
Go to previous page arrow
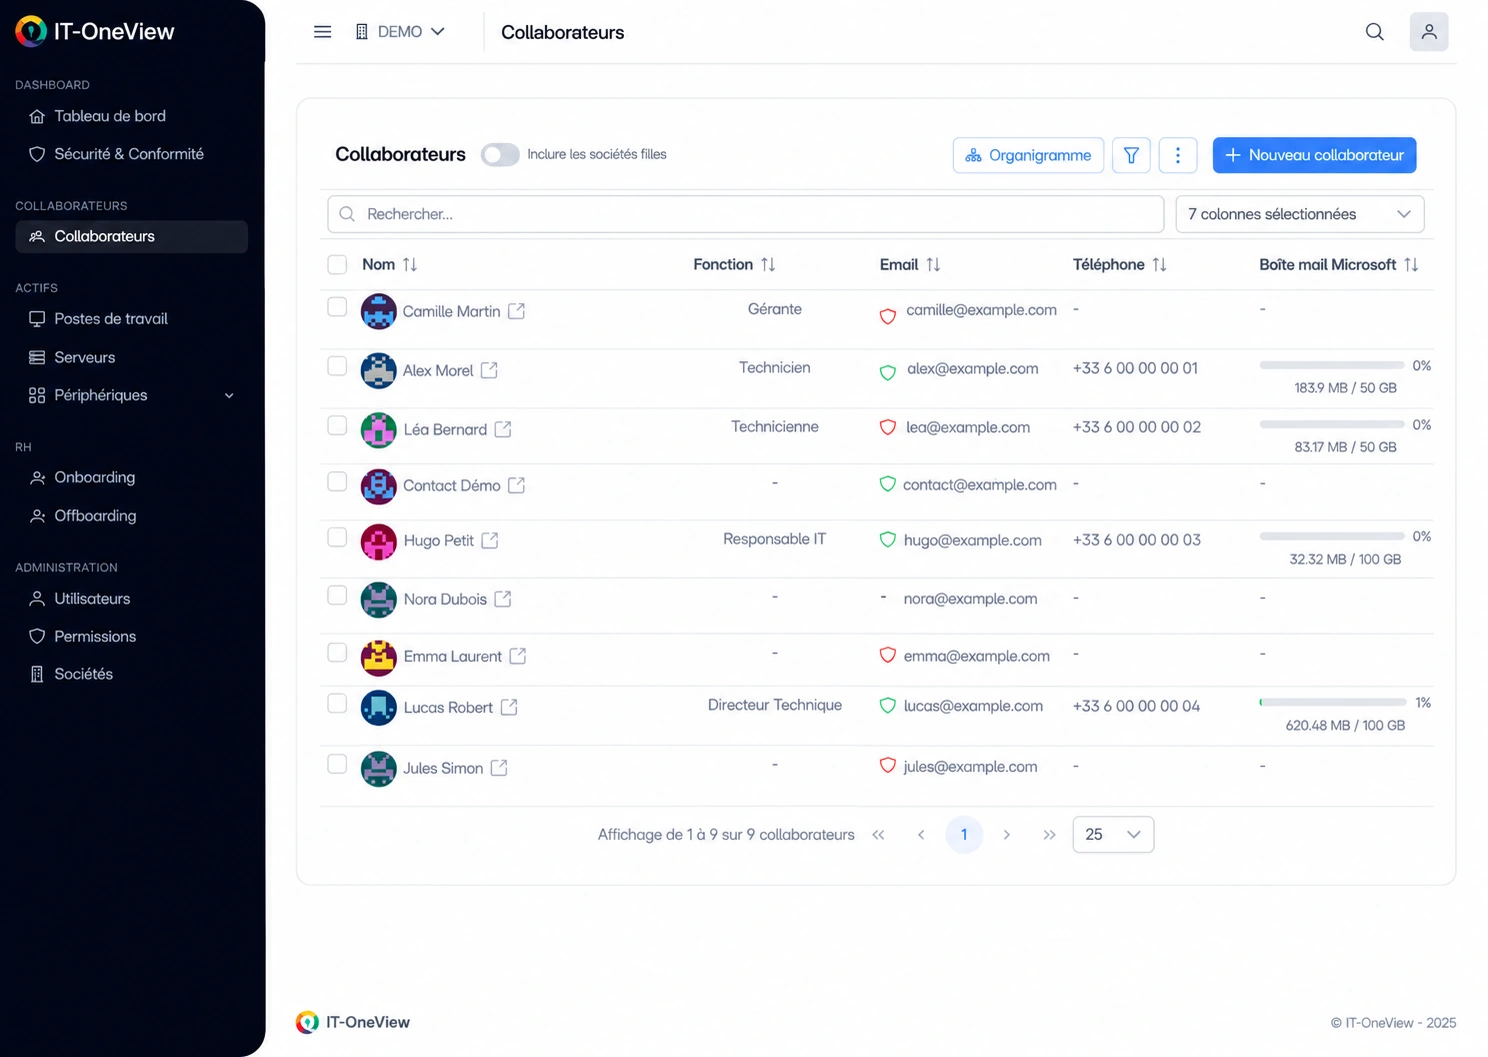click(x=921, y=834)
